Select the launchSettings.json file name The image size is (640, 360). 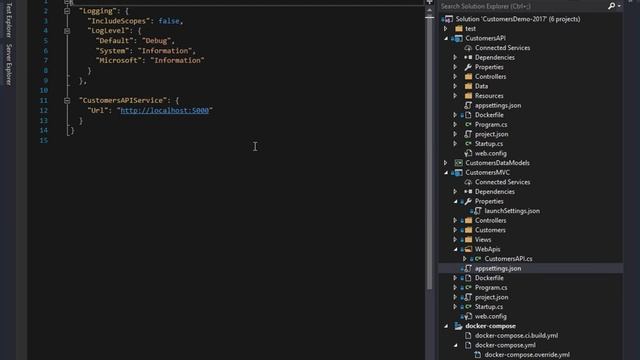[x=512, y=211]
